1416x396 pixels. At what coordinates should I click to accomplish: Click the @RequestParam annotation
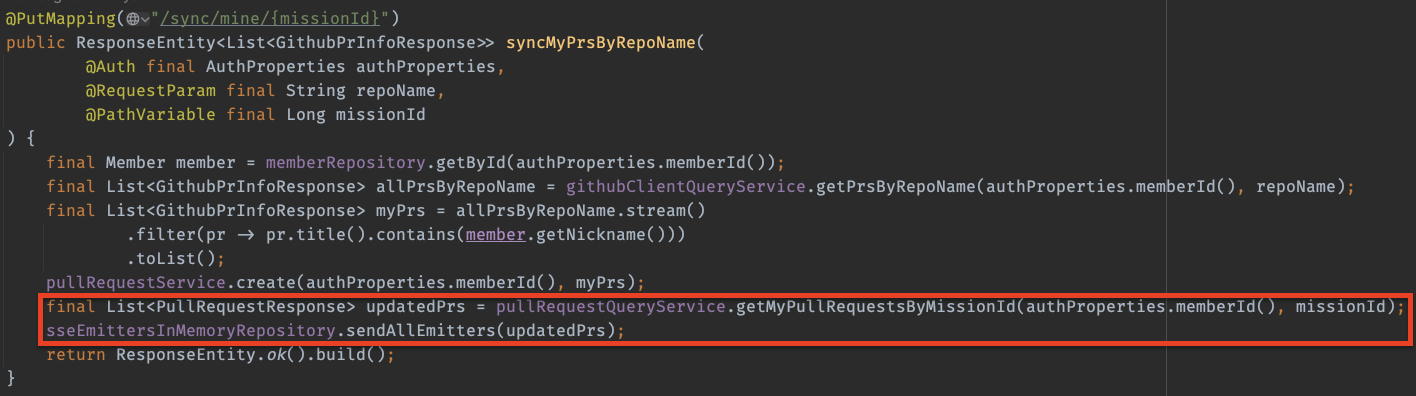[x=151, y=90]
